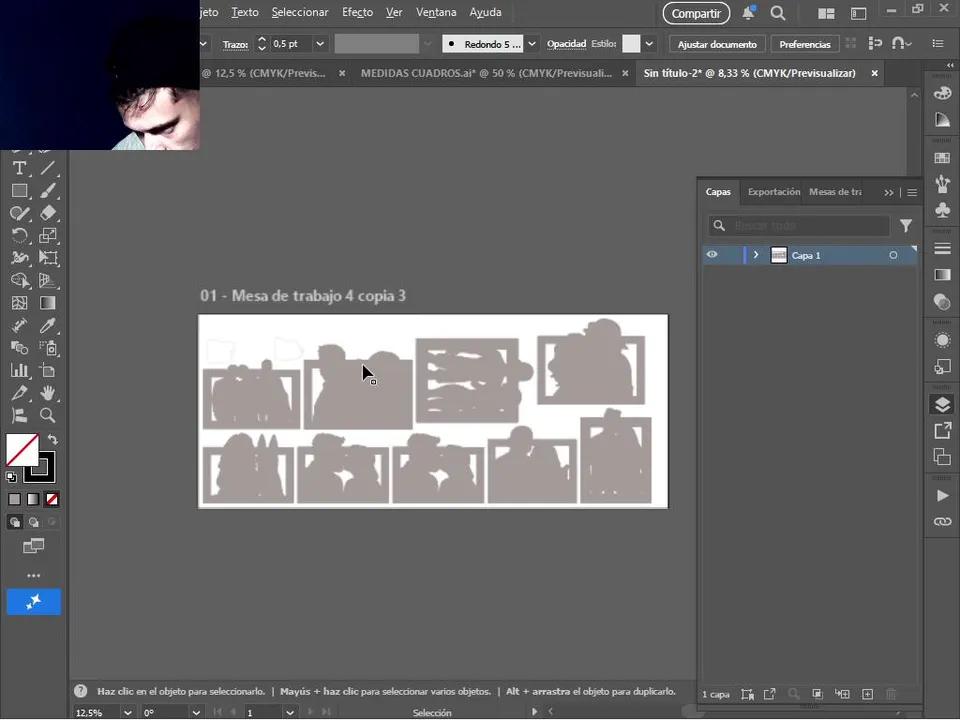Select the Free Transform tool
The height and width of the screenshot is (720, 960).
pos(48,258)
